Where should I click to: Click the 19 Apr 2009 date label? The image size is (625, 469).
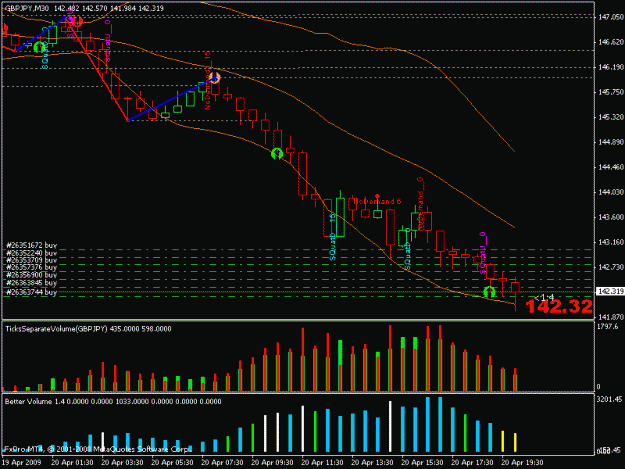(21, 463)
